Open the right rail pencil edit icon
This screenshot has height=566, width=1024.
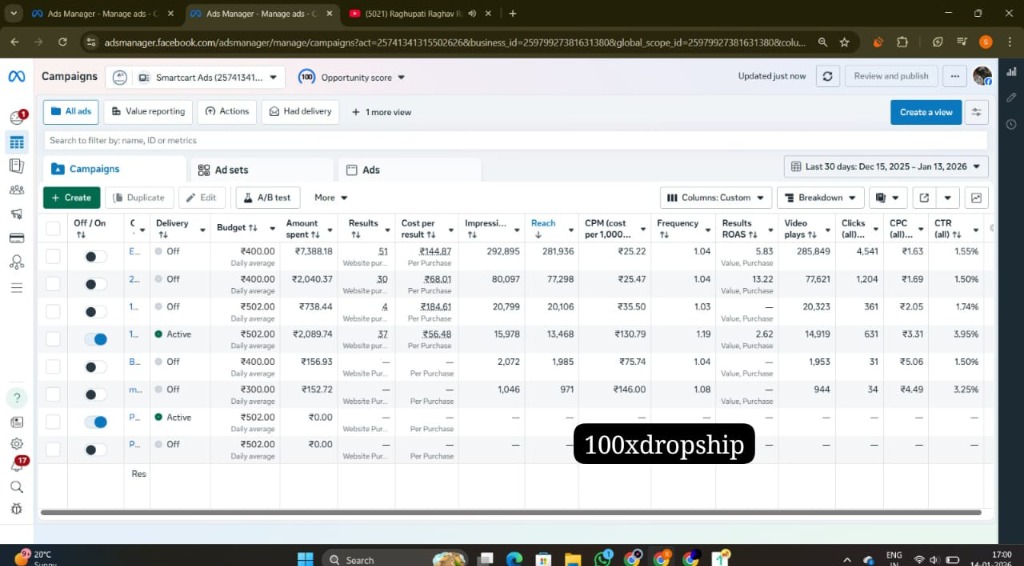1011,97
